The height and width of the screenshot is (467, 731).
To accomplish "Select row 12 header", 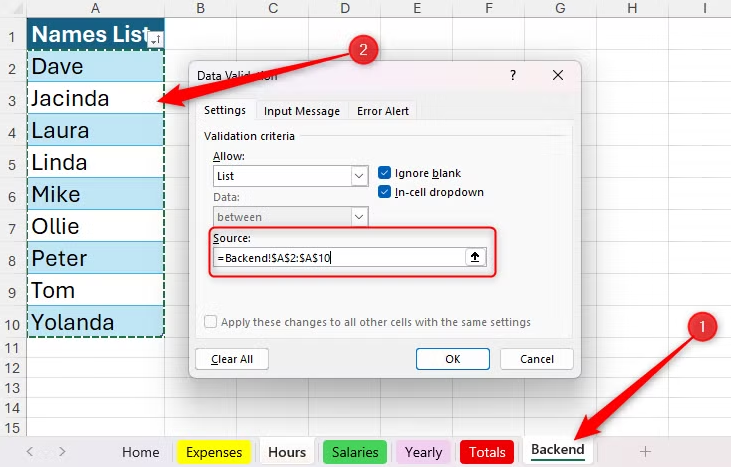I will pyautogui.click(x=12, y=368).
